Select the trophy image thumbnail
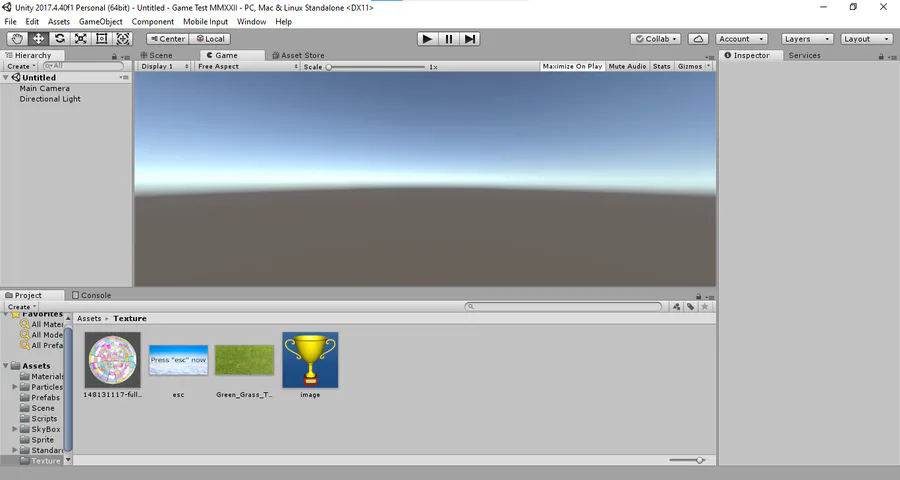This screenshot has width=900, height=480. coord(310,360)
